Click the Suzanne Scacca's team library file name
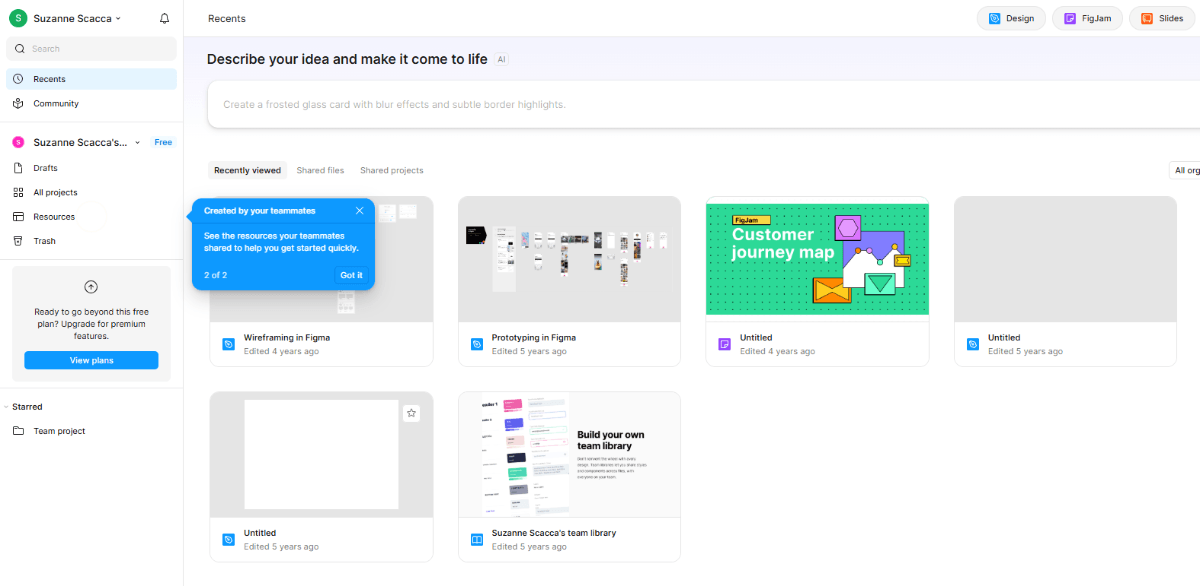The height and width of the screenshot is (586, 1200). click(554, 533)
